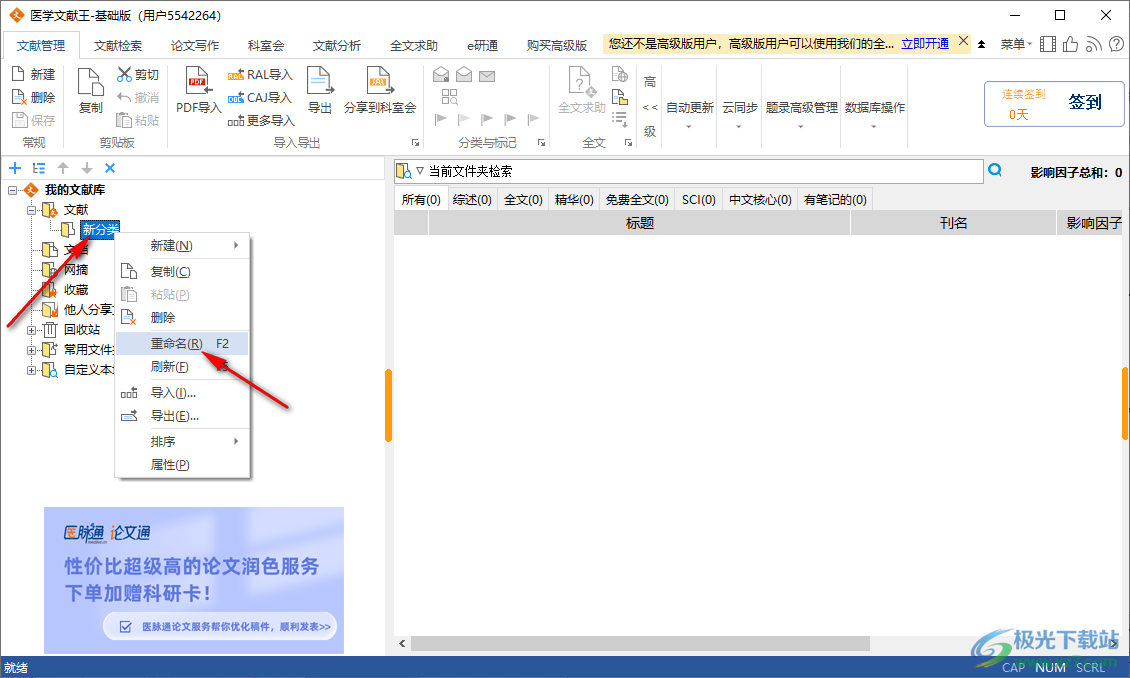Select the 网摘 folder in the tree
This screenshot has height=678, width=1130.
point(76,269)
